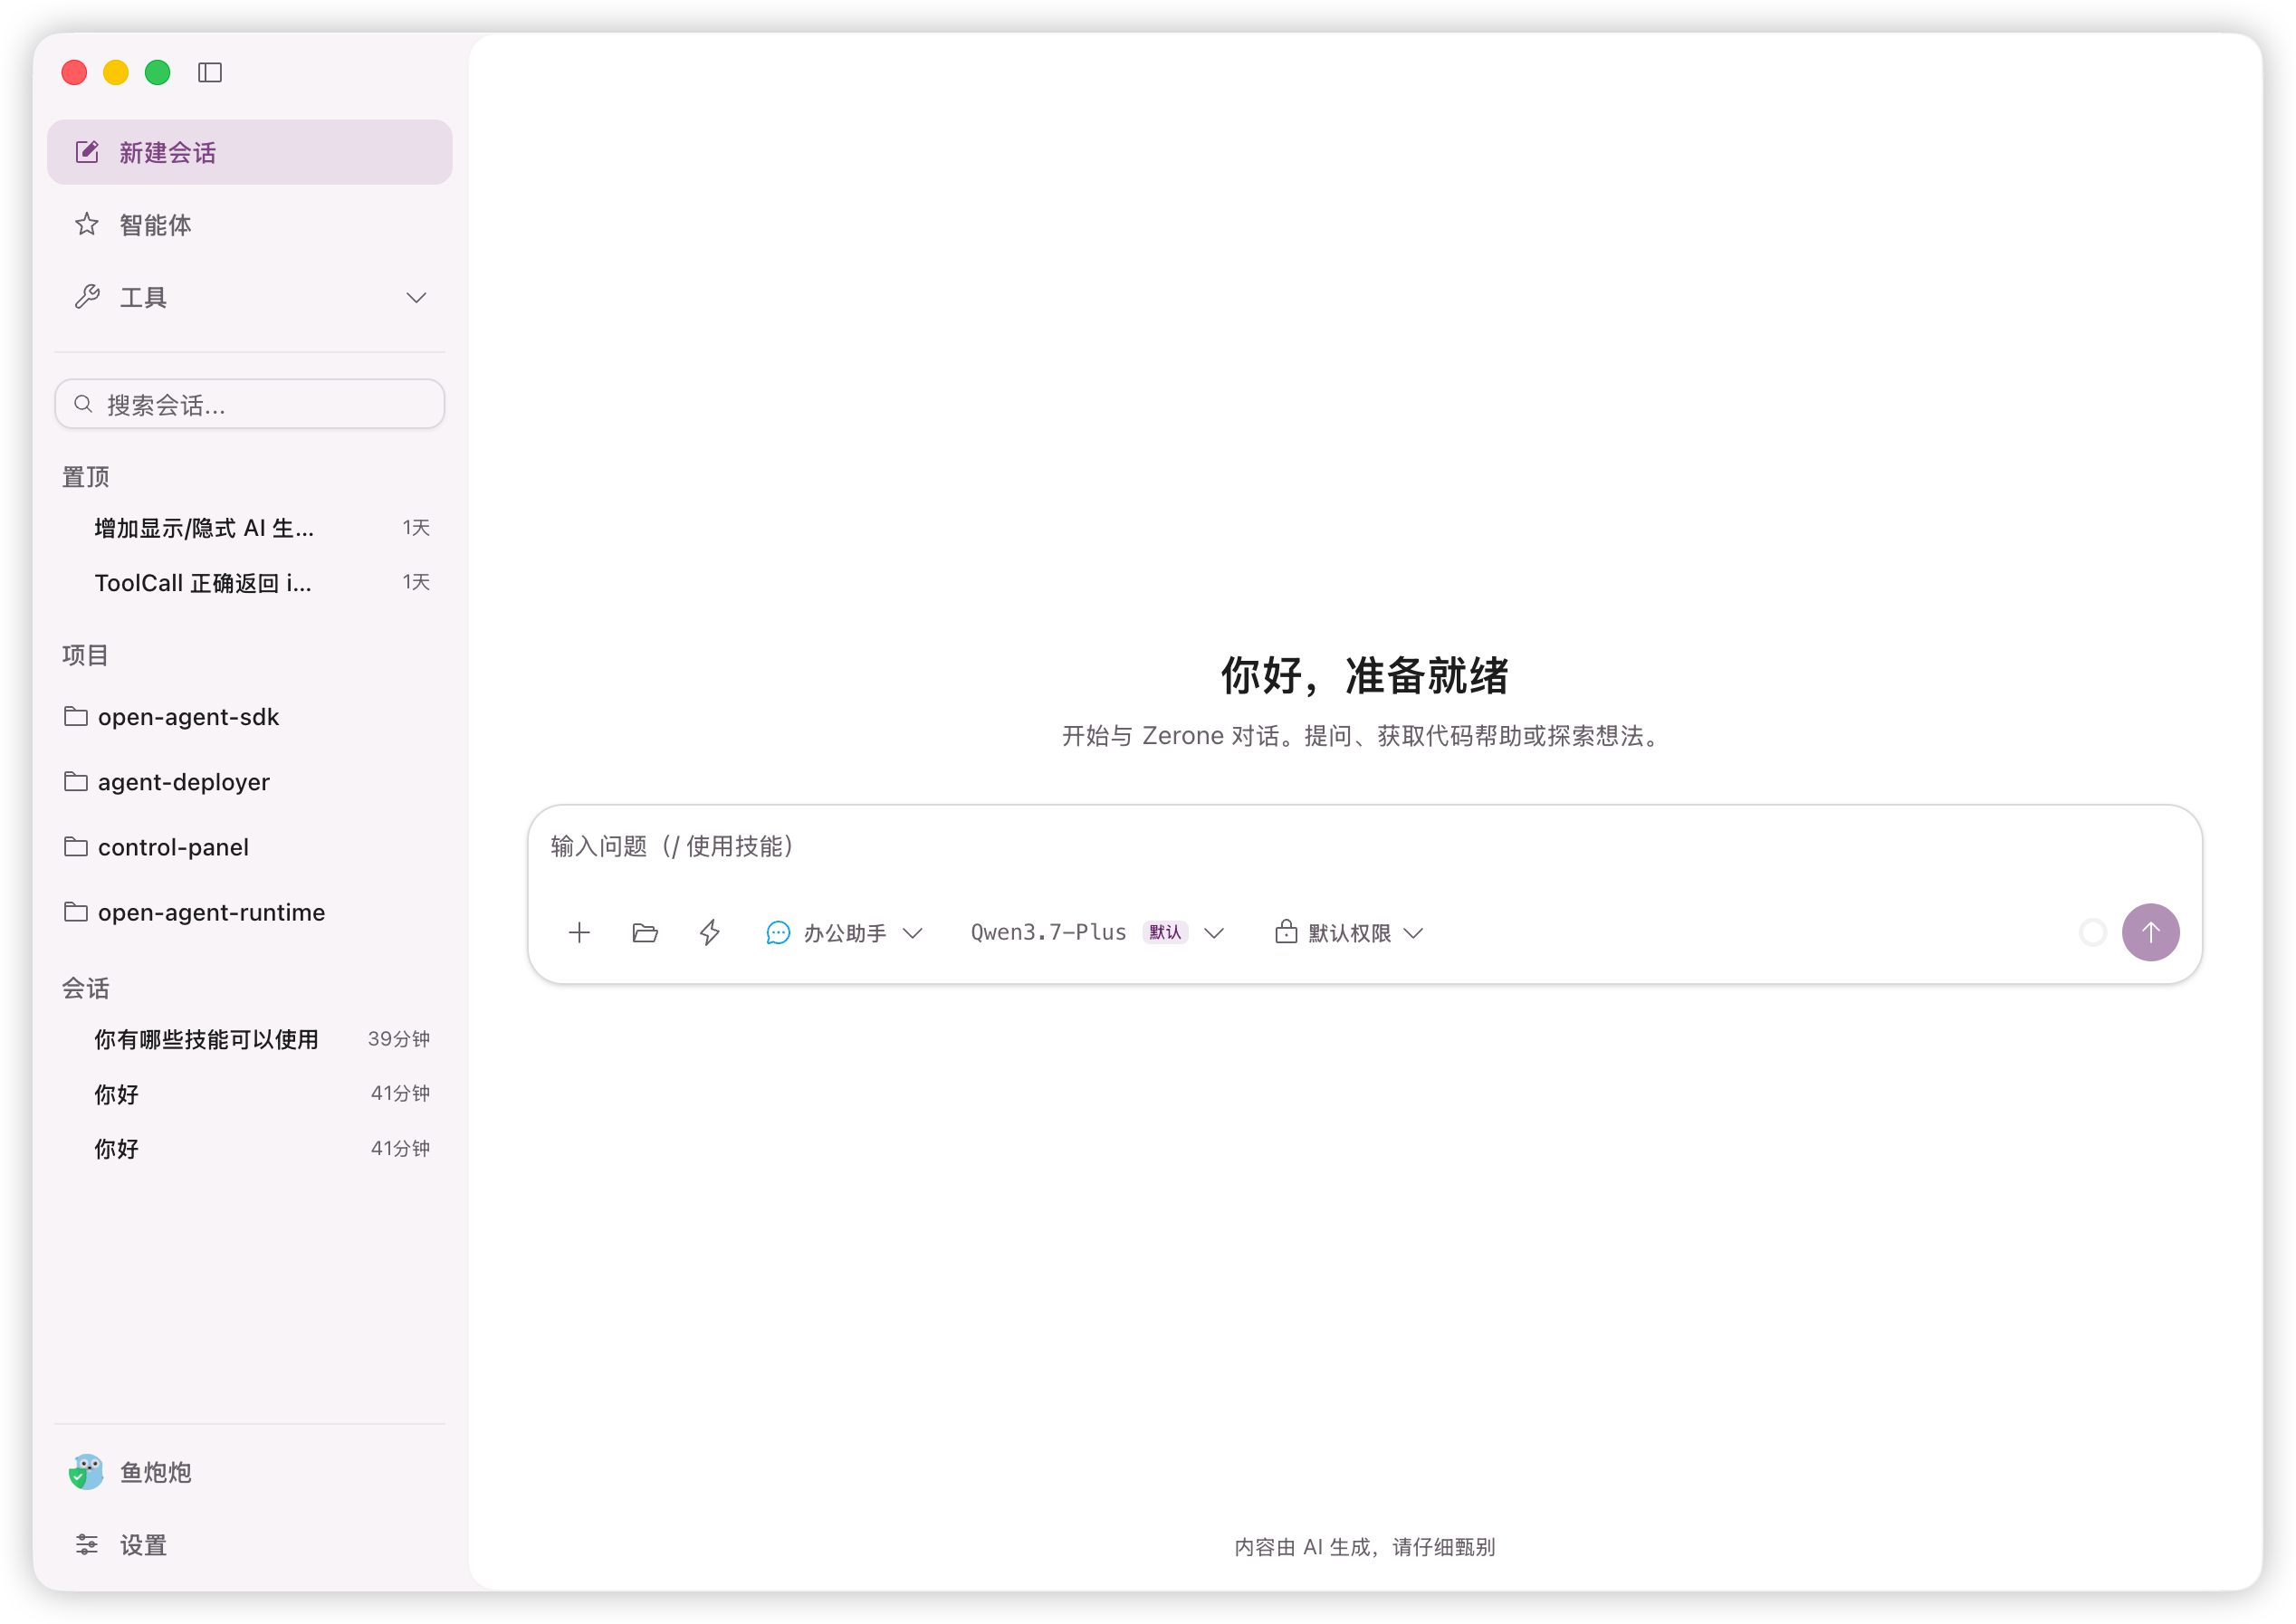The image size is (2296, 1624).
Task: Click the star icon beside 智能体
Action: pos(87,224)
